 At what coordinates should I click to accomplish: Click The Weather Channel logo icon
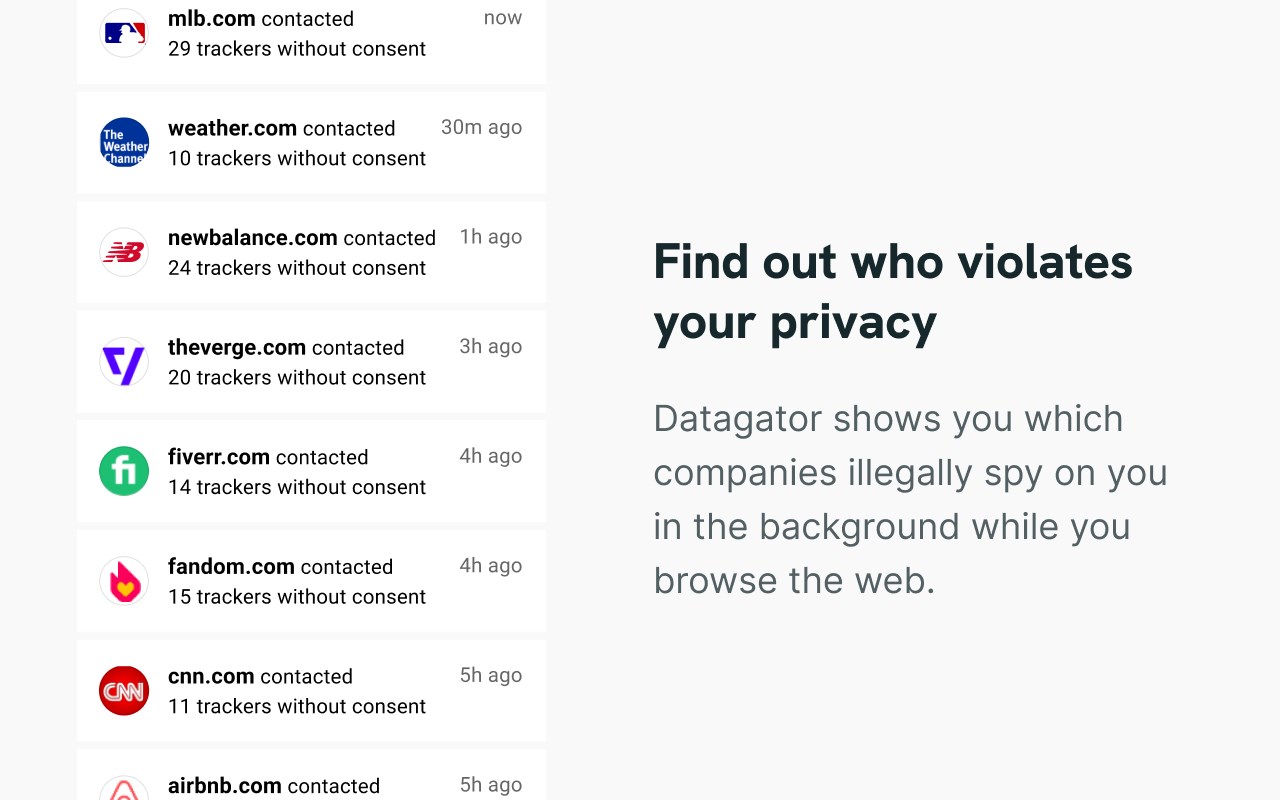[124, 142]
